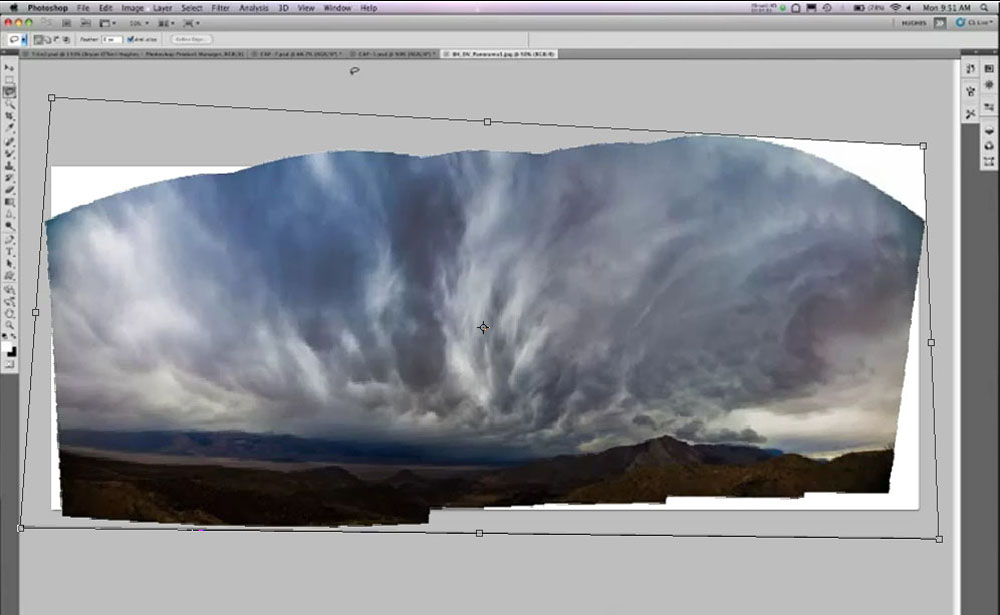Open the Help menu
The image size is (1000, 615).
[369, 8]
